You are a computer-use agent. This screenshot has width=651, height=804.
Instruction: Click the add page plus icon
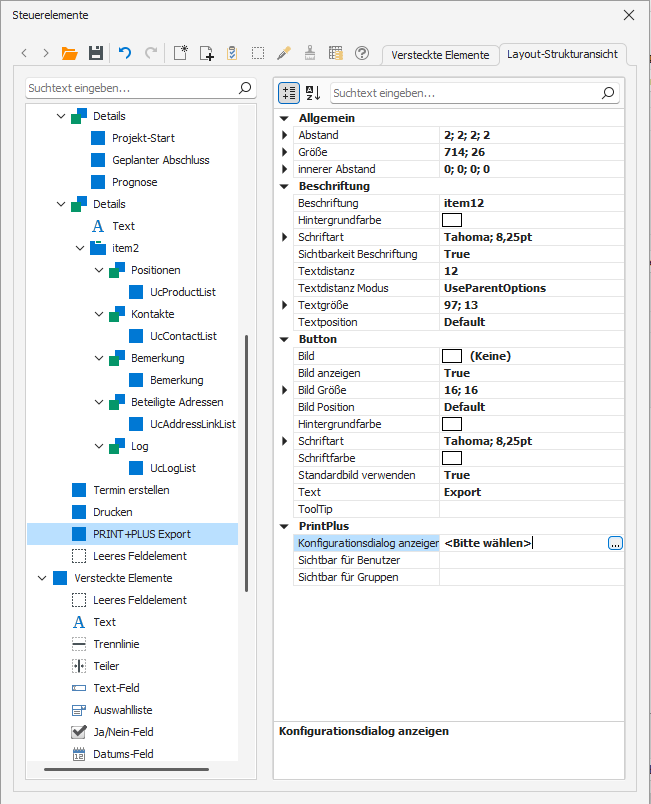pyautogui.click(x=207, y=53)
